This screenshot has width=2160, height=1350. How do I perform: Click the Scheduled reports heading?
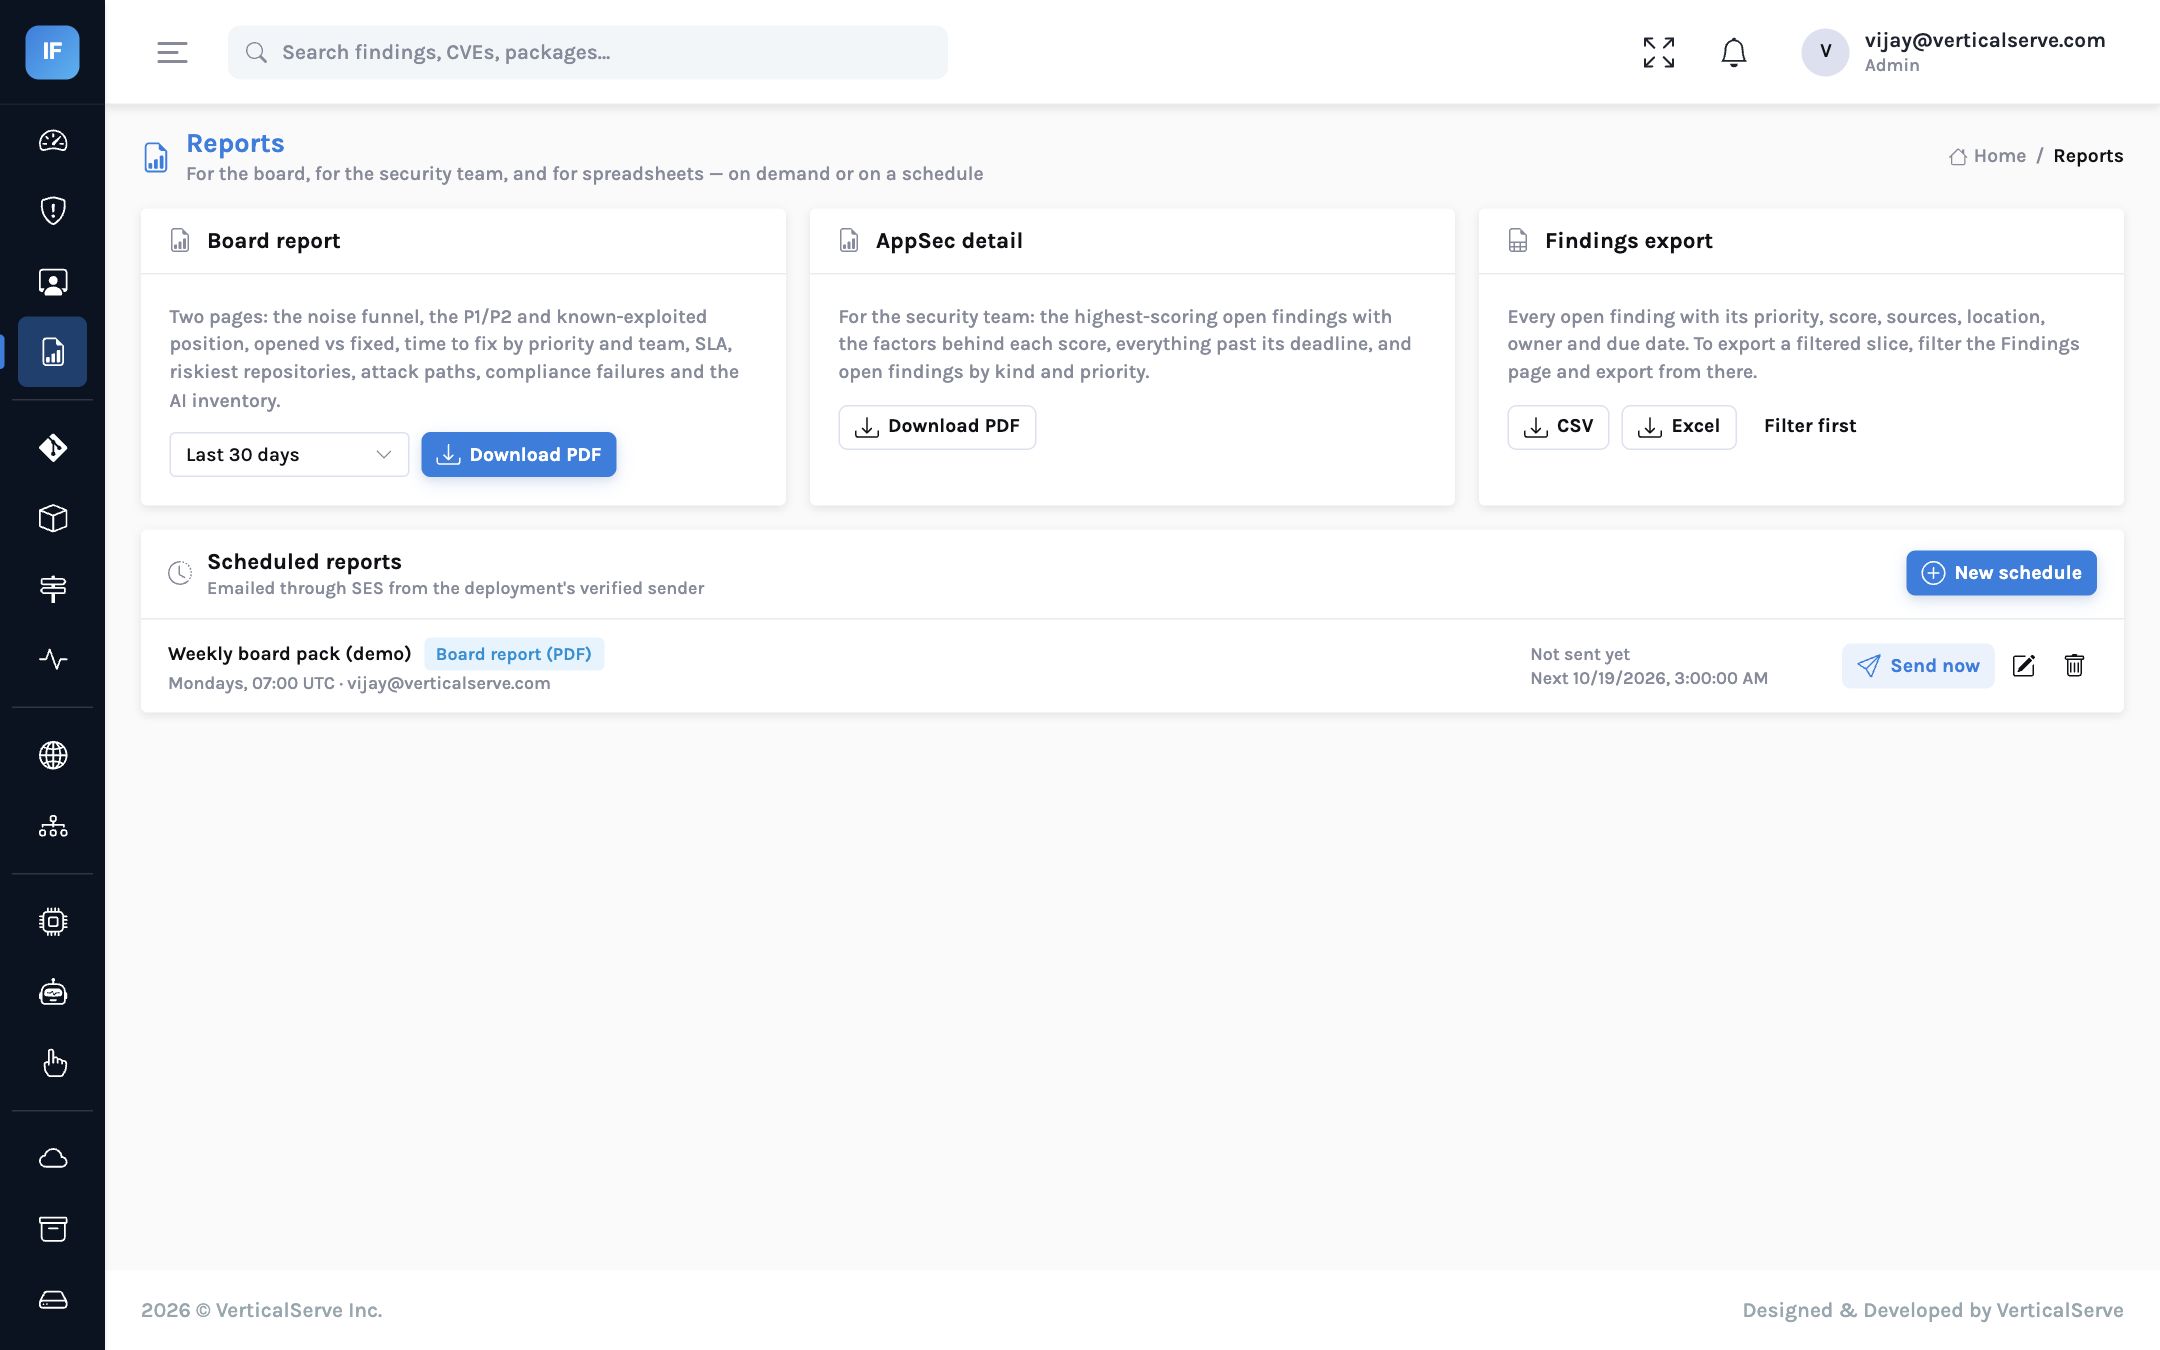point(304,562)
